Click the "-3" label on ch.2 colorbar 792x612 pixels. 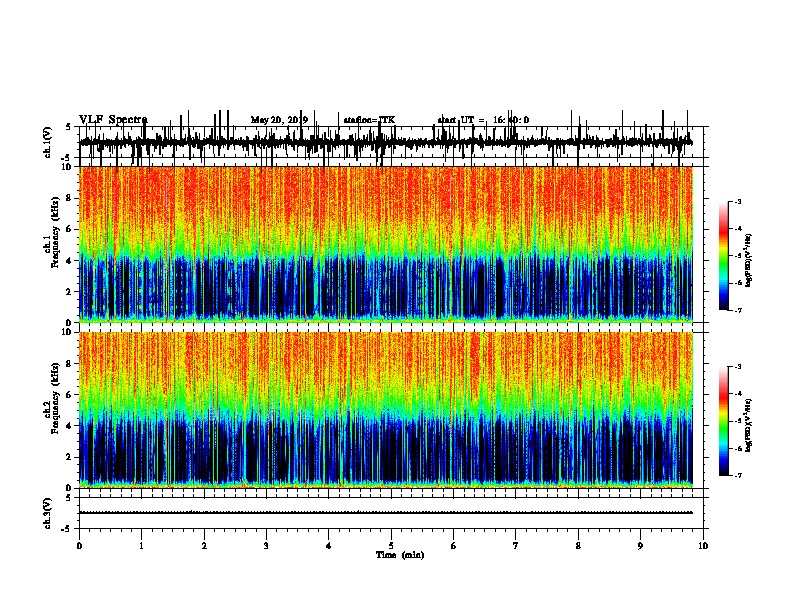(x=737, y=367)
